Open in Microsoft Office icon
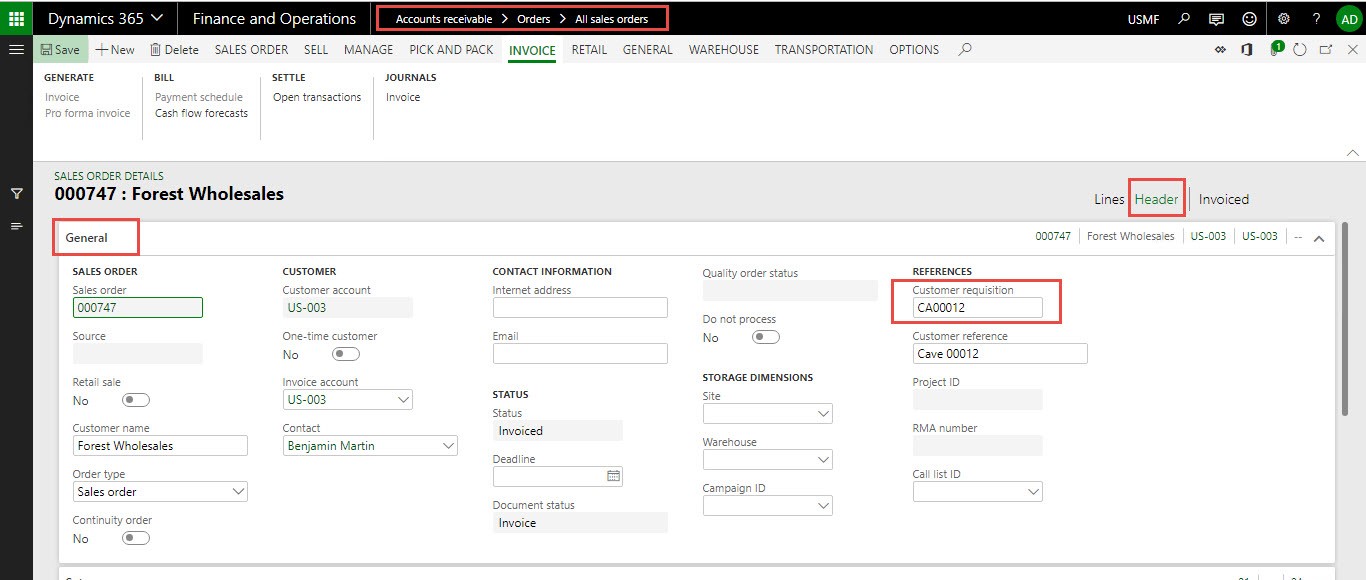 coord(1247,49)
